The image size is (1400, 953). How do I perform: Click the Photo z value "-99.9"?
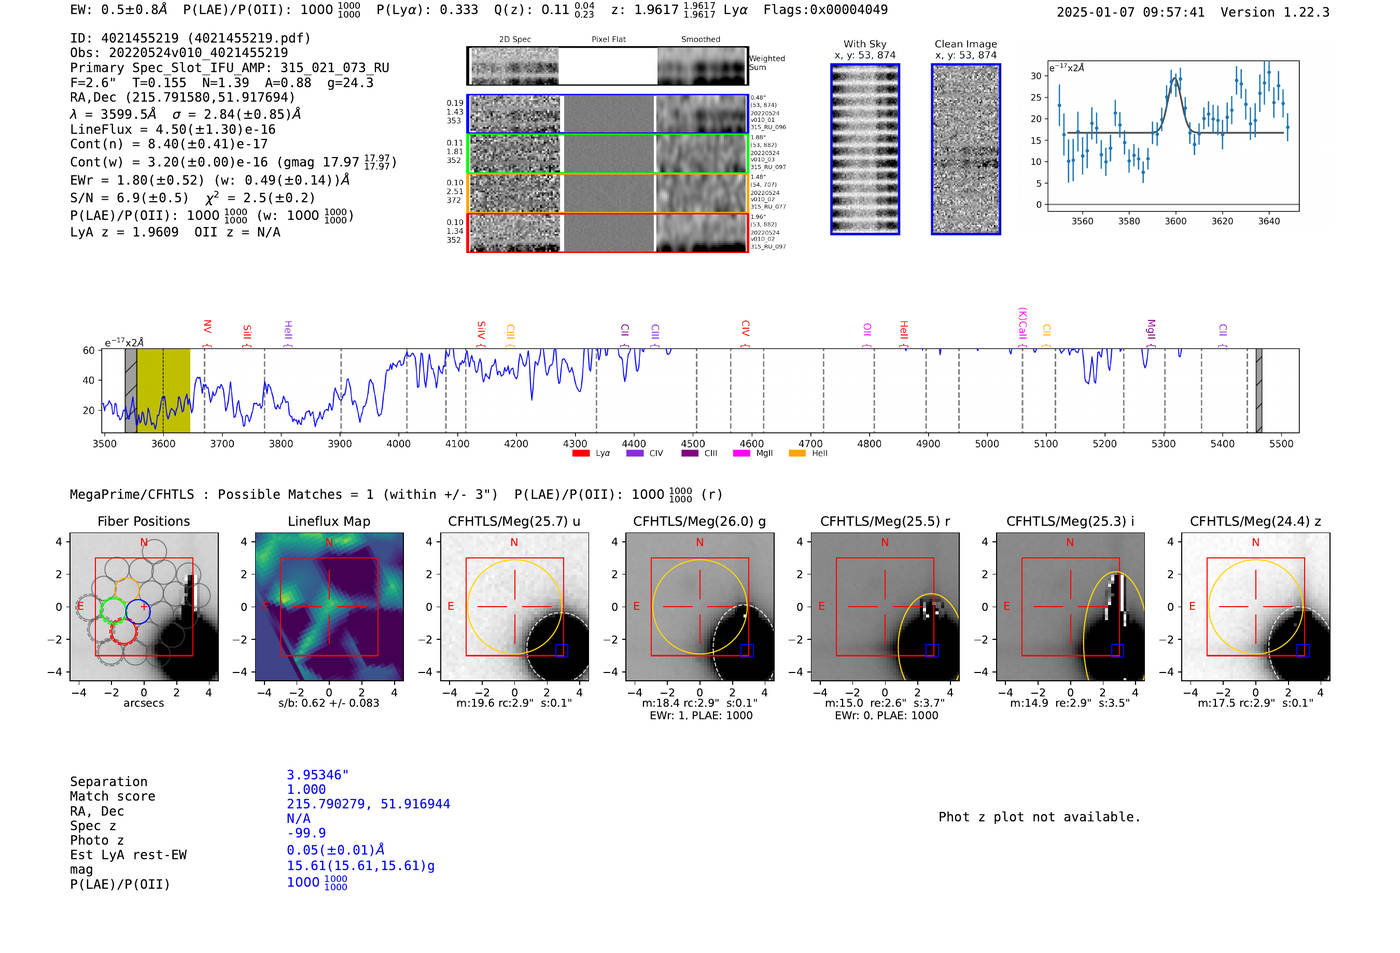pyautogui.click(x=306, y=833)
